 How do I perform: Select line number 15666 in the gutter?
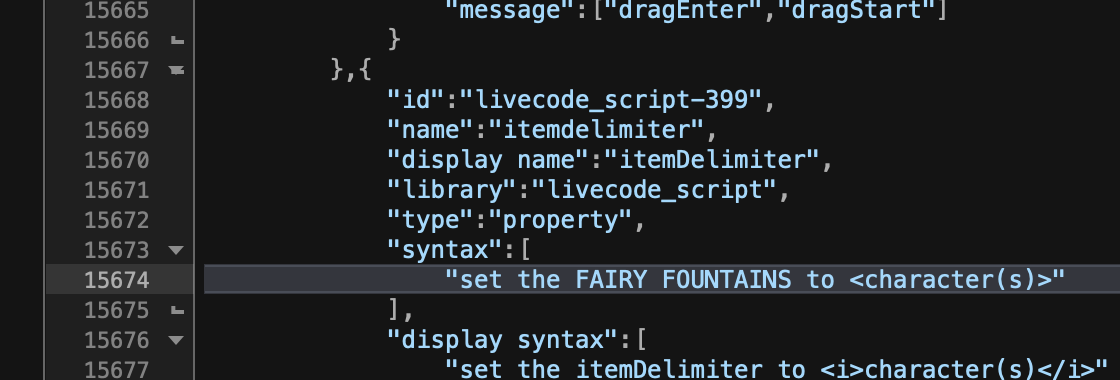[116, 40]
